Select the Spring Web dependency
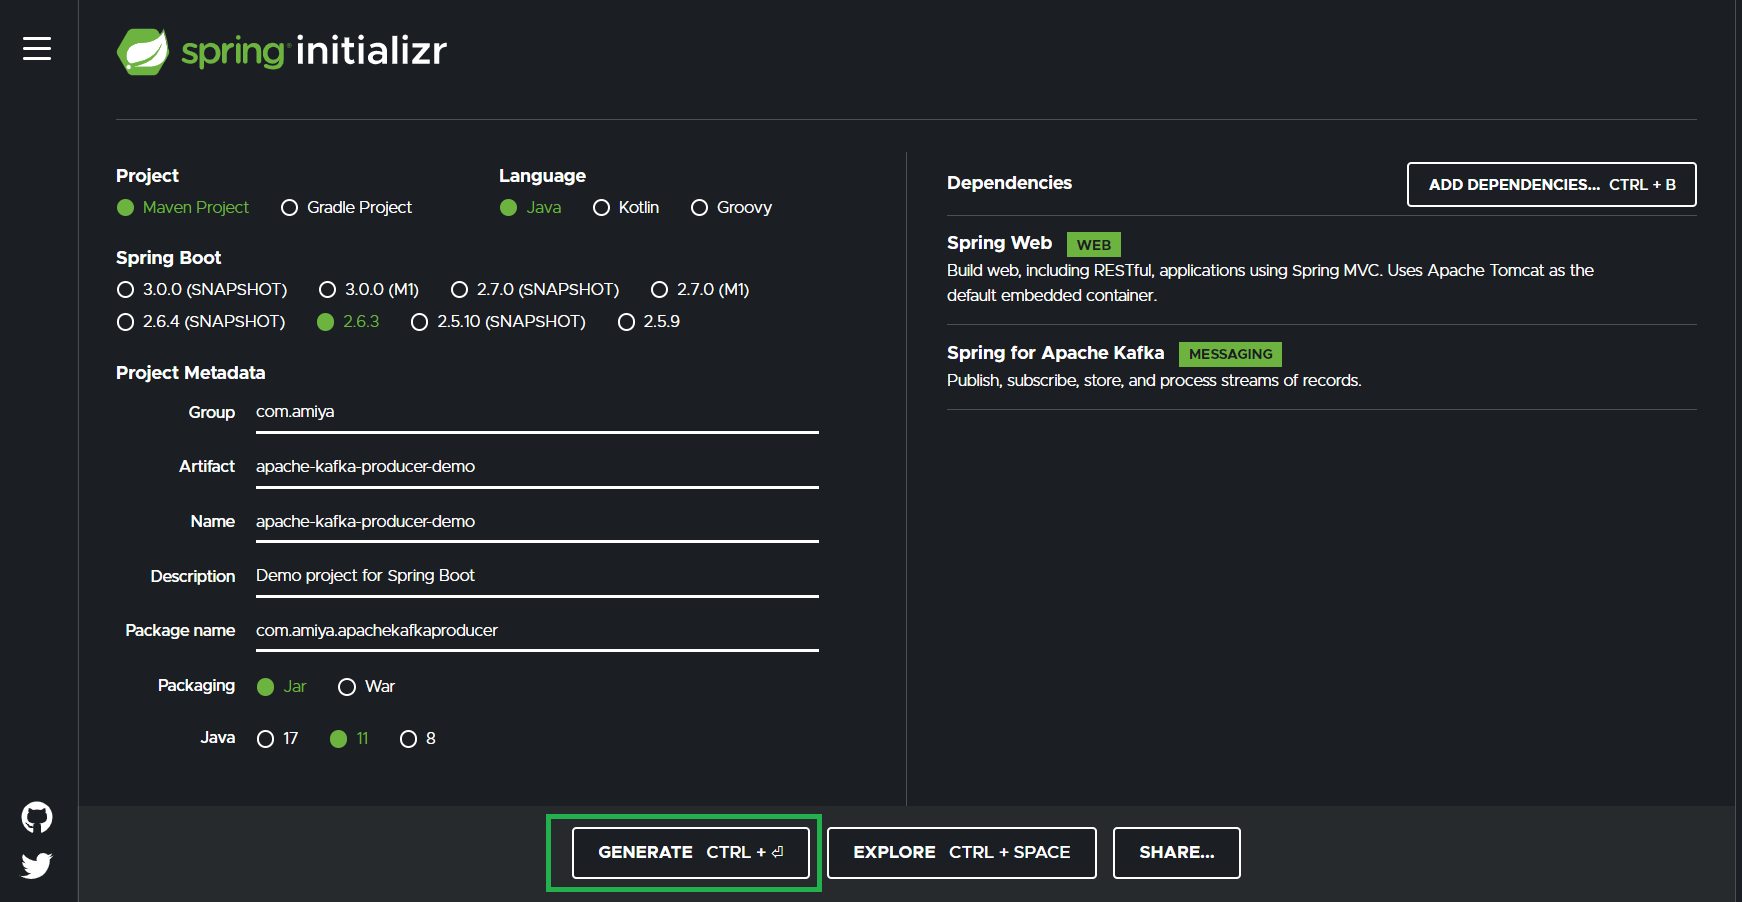Image resolution: width=1742 pixels, height=902 pixels. coord(1322,269)
